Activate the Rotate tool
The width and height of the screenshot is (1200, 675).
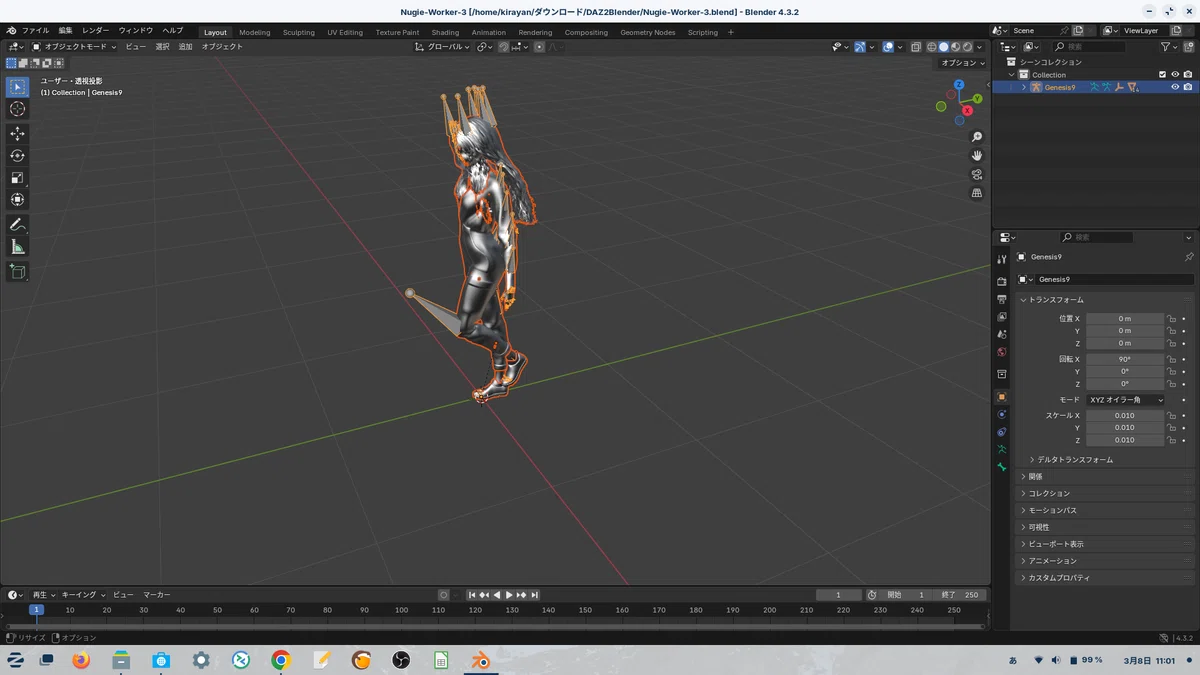point(17,155)
